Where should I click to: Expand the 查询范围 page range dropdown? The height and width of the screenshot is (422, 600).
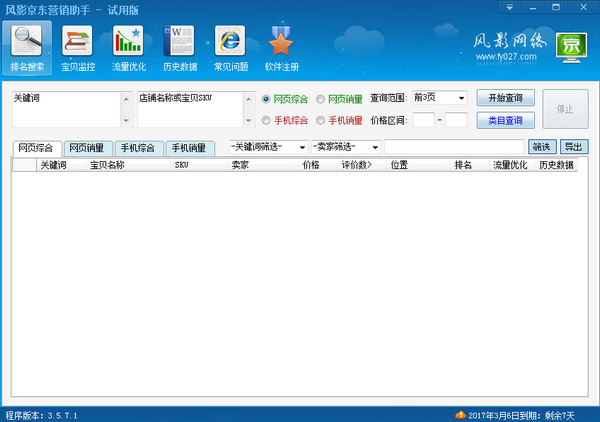click(460, 98)
